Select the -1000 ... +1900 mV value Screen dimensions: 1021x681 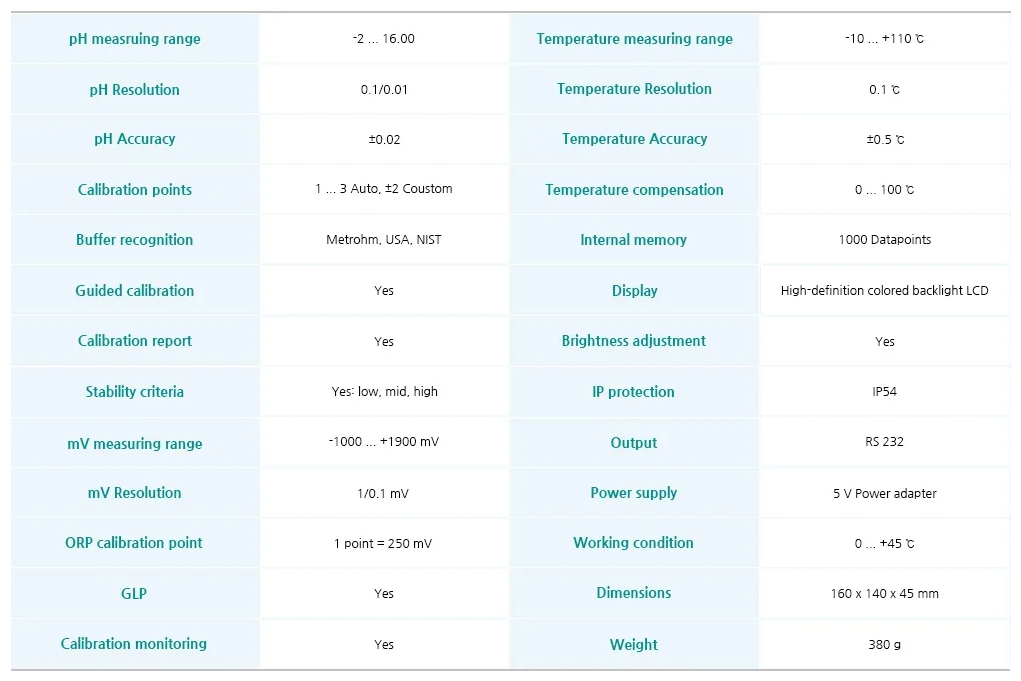coord(384,441)
